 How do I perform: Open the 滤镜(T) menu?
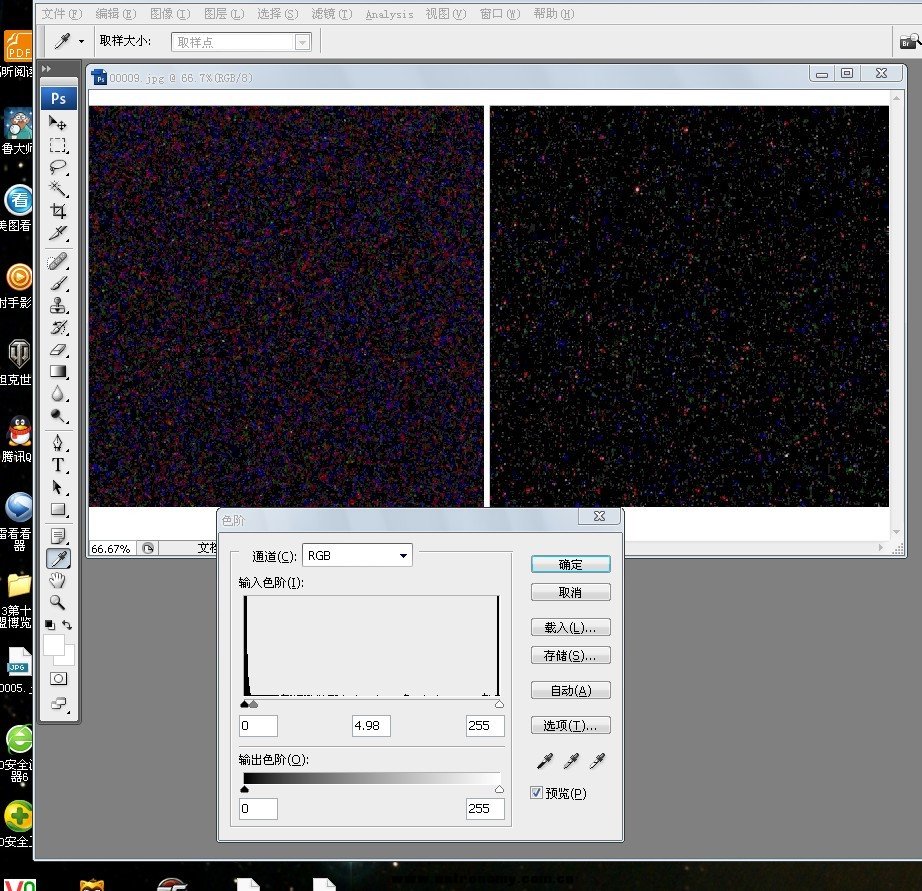332,14
